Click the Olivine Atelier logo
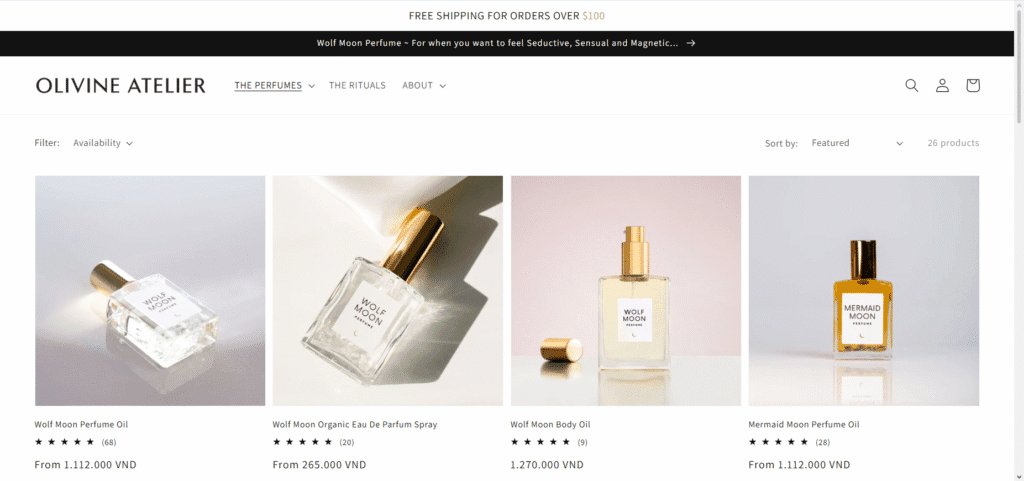 121,85
